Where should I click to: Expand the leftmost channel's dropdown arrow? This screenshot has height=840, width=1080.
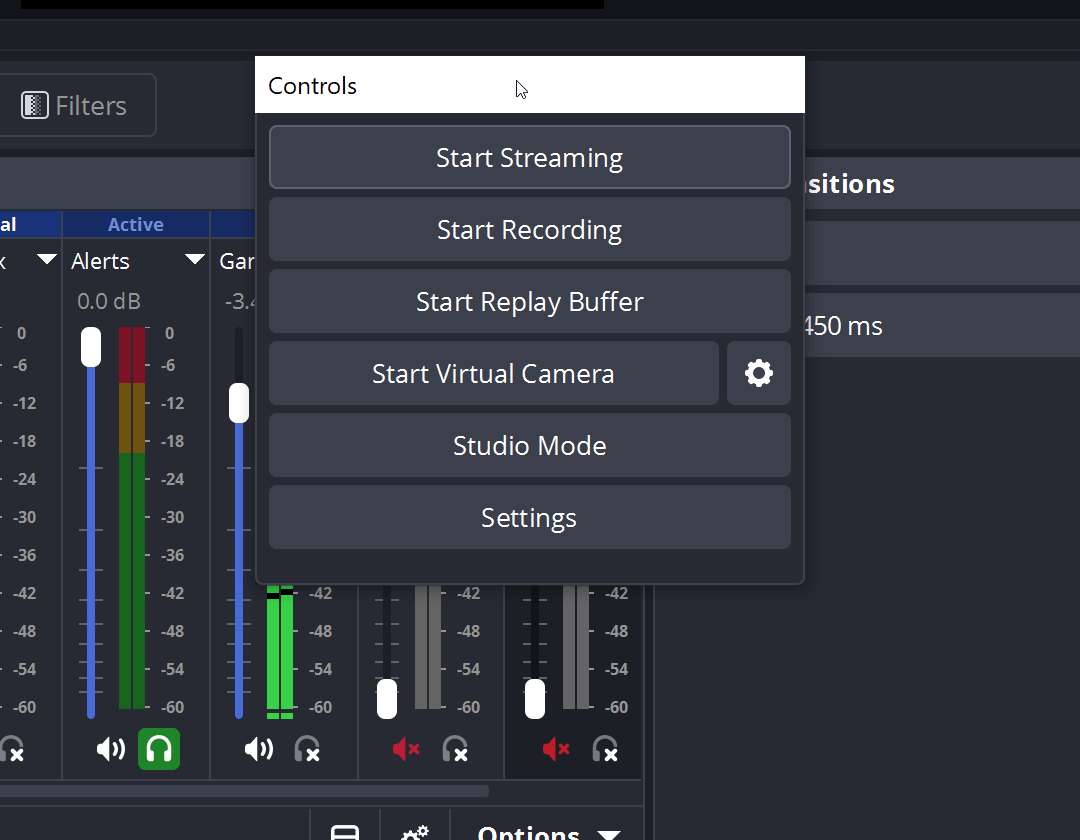(47, 260)
